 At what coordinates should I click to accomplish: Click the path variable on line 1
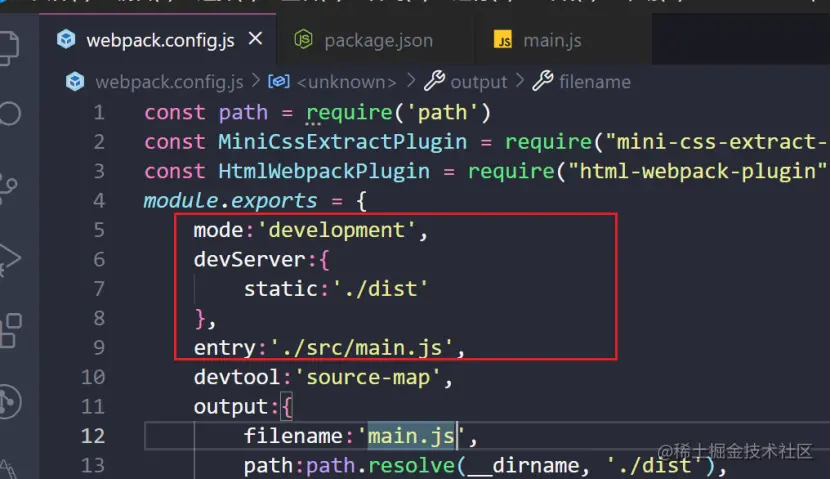(243, 113)
